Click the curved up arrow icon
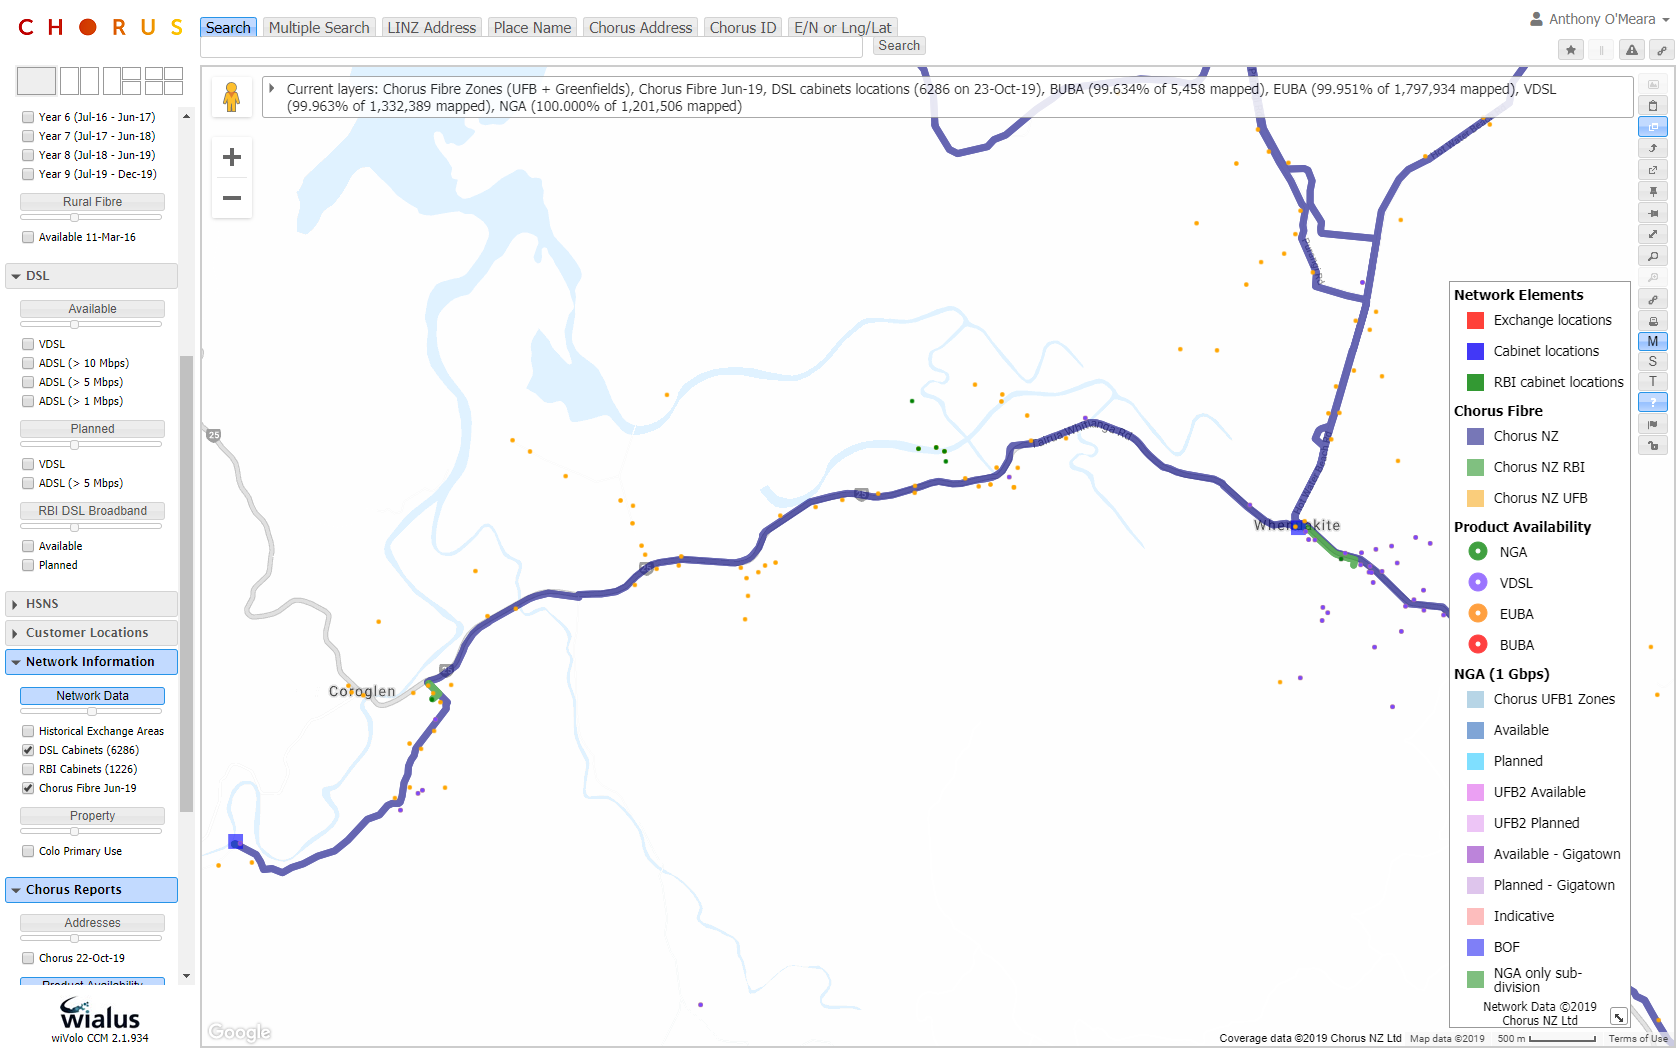This screenshot has height=1050, width=1680. [1653, 148]
